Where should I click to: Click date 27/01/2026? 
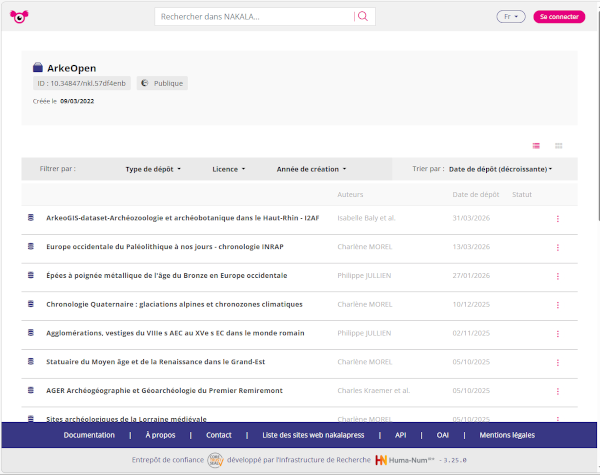471,275
